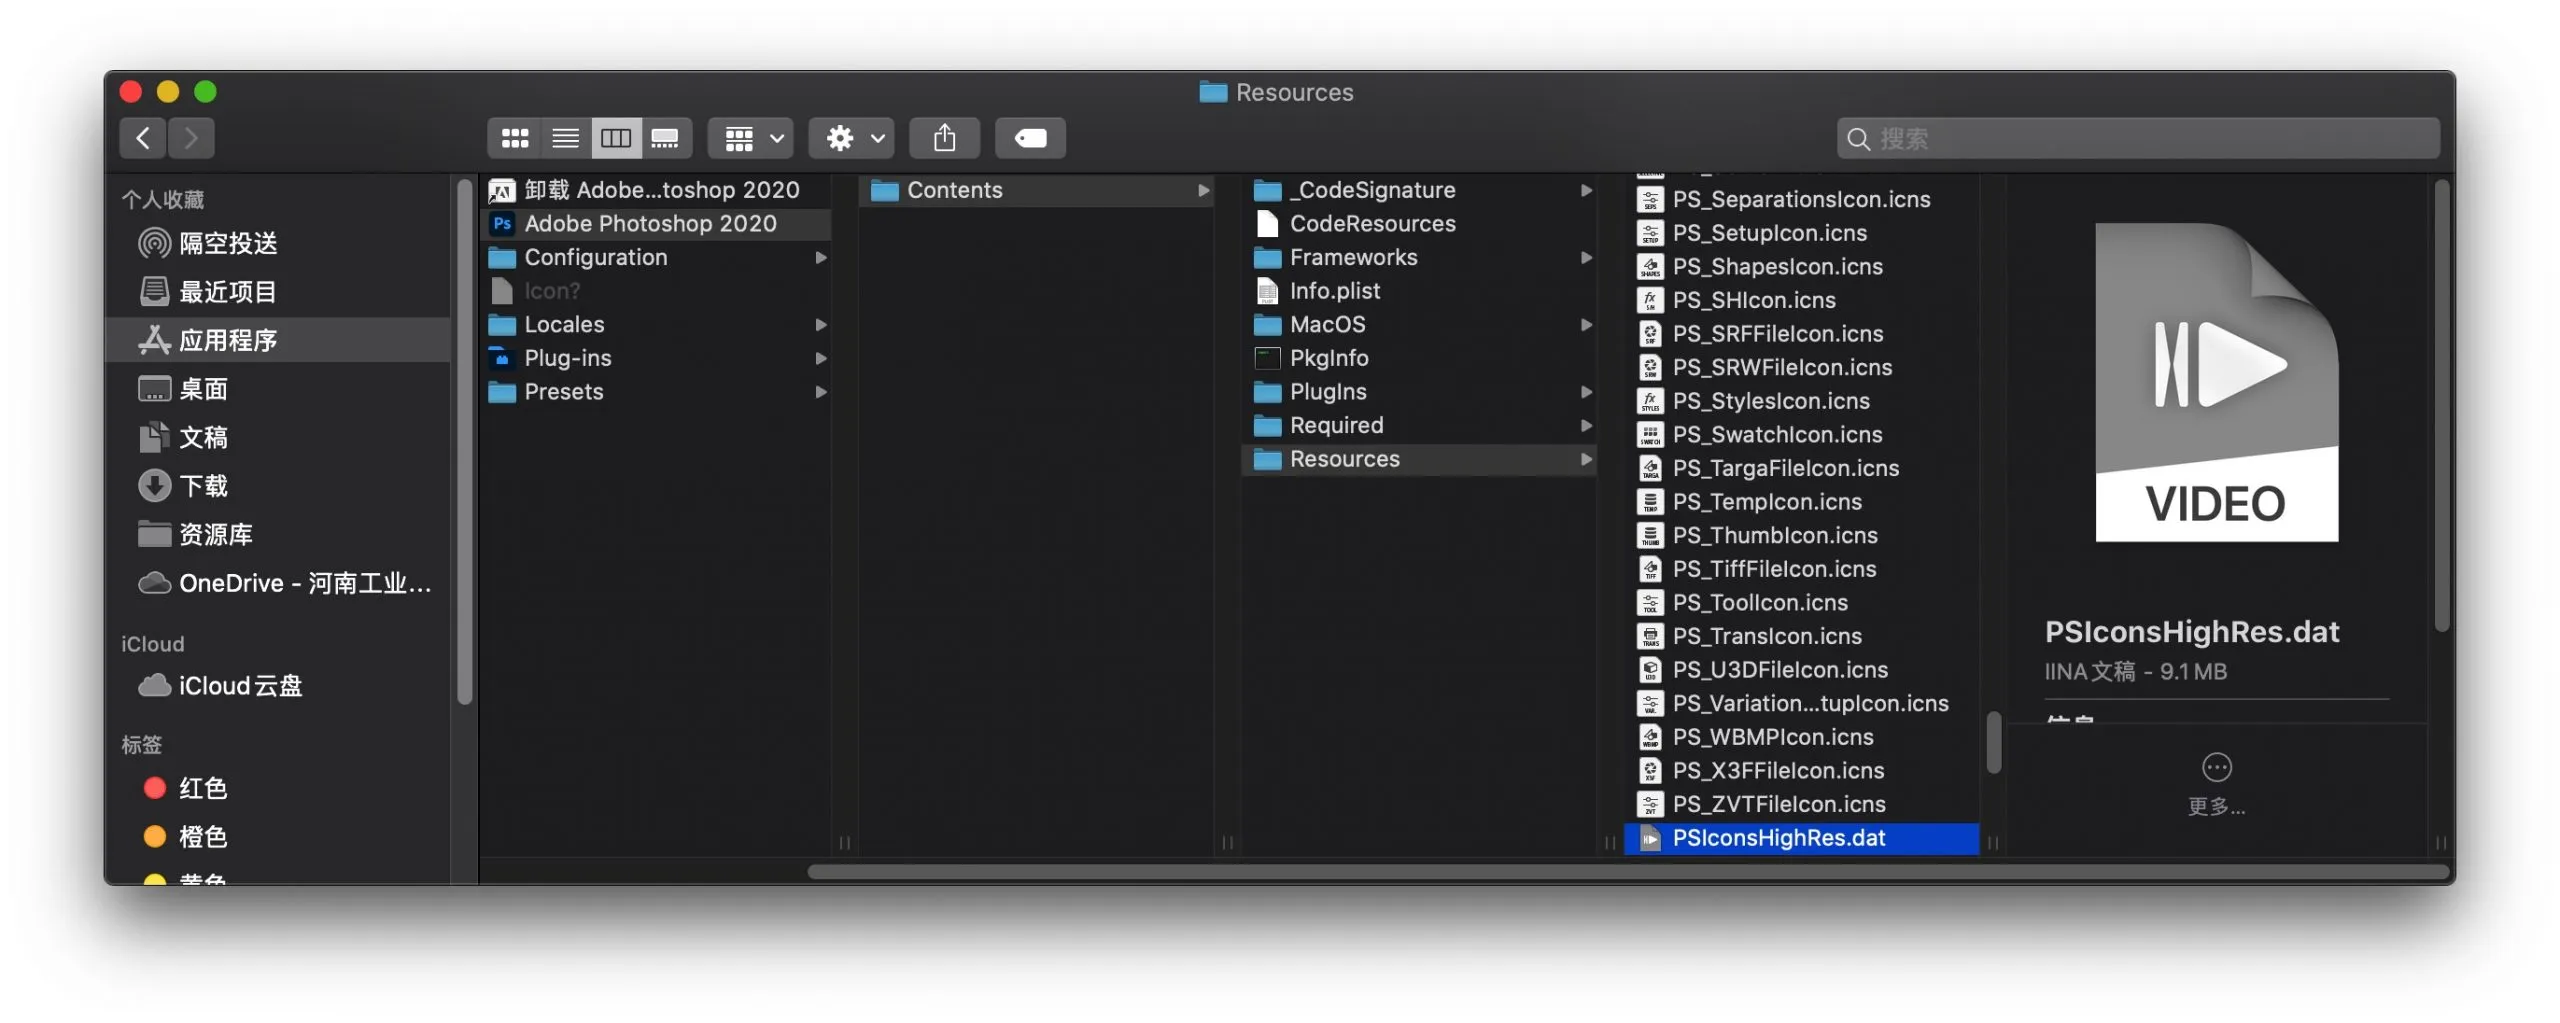The width and height of the screenshot is (2560, 1023).
Task: Click the search field
Action: 2138,138
